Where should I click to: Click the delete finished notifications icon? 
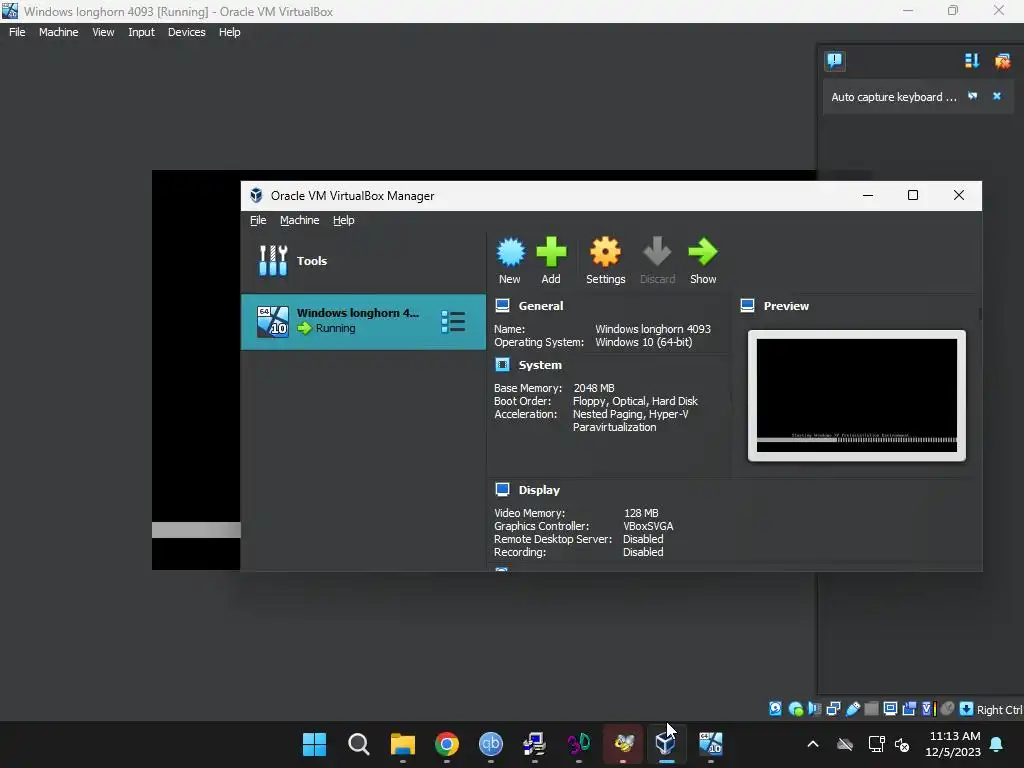(1002, 61)
